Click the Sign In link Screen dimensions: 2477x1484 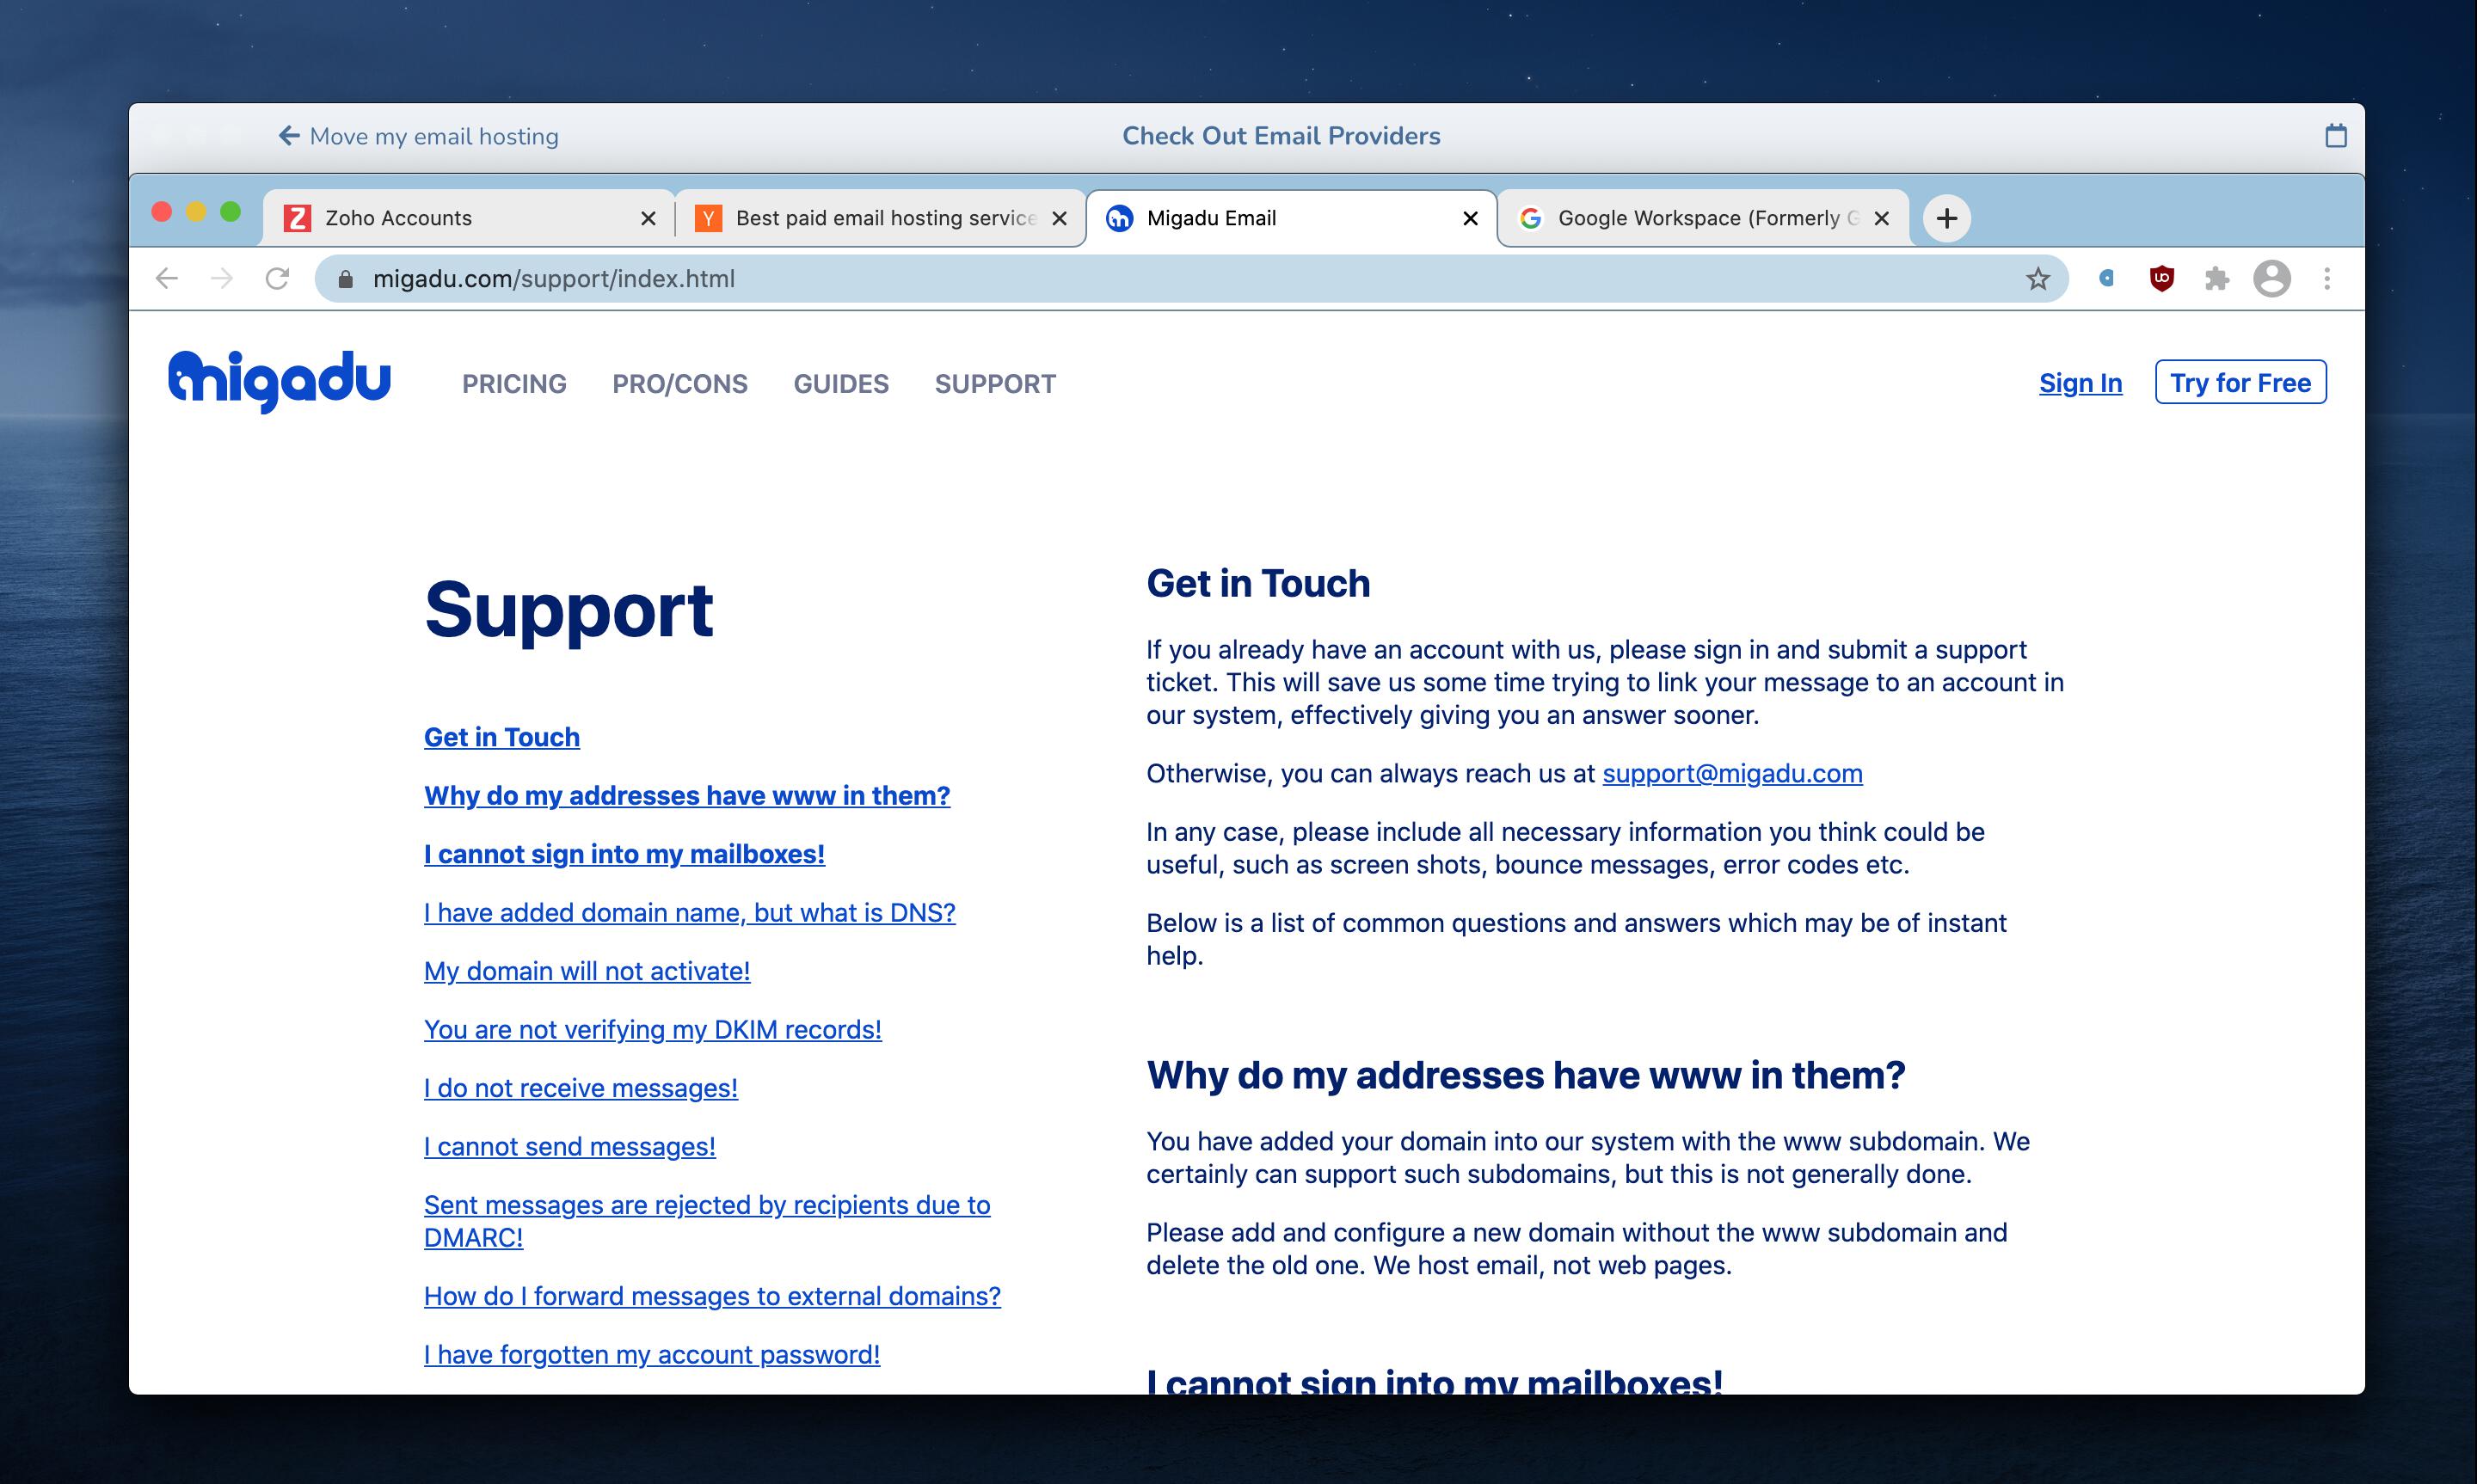coord(2080,383)
